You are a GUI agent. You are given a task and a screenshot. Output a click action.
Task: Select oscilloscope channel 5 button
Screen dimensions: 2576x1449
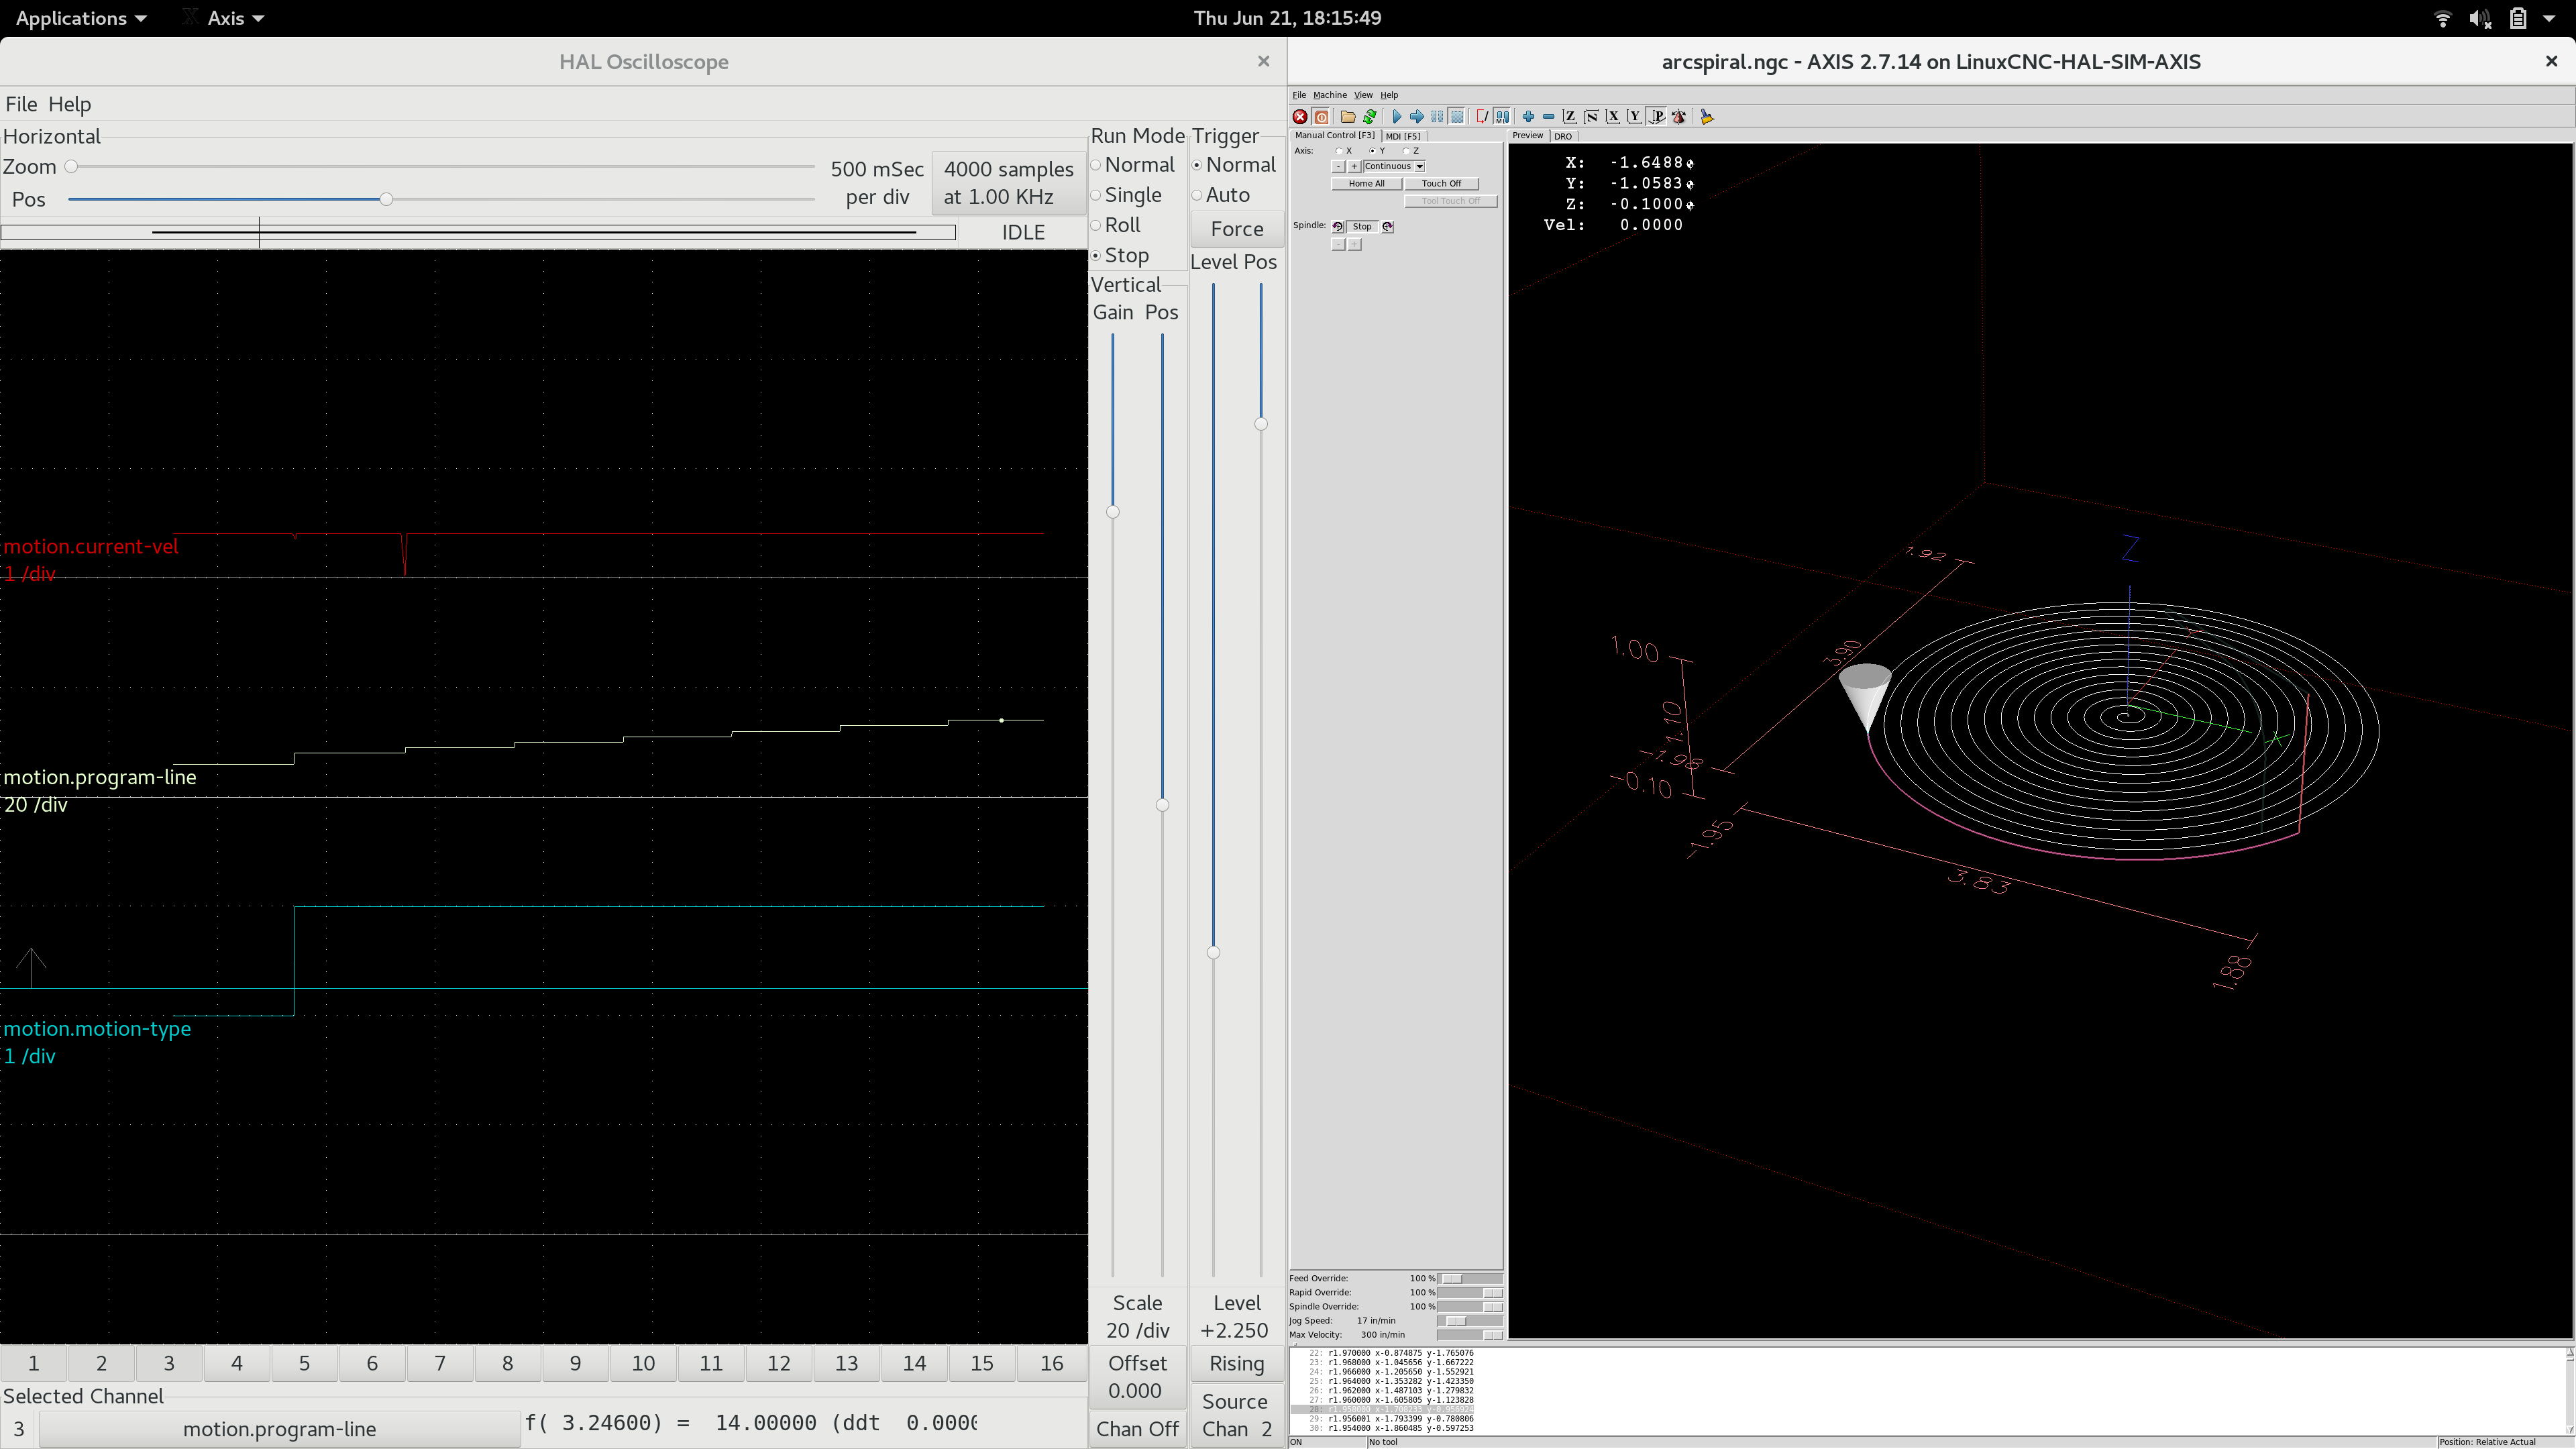pos(304,1363)
